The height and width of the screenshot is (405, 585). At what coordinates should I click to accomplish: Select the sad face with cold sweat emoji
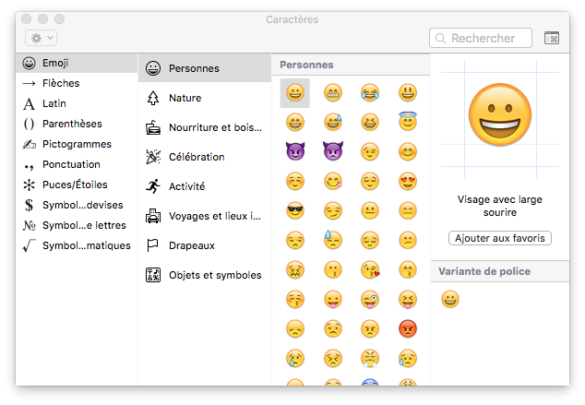coord(332,239)
